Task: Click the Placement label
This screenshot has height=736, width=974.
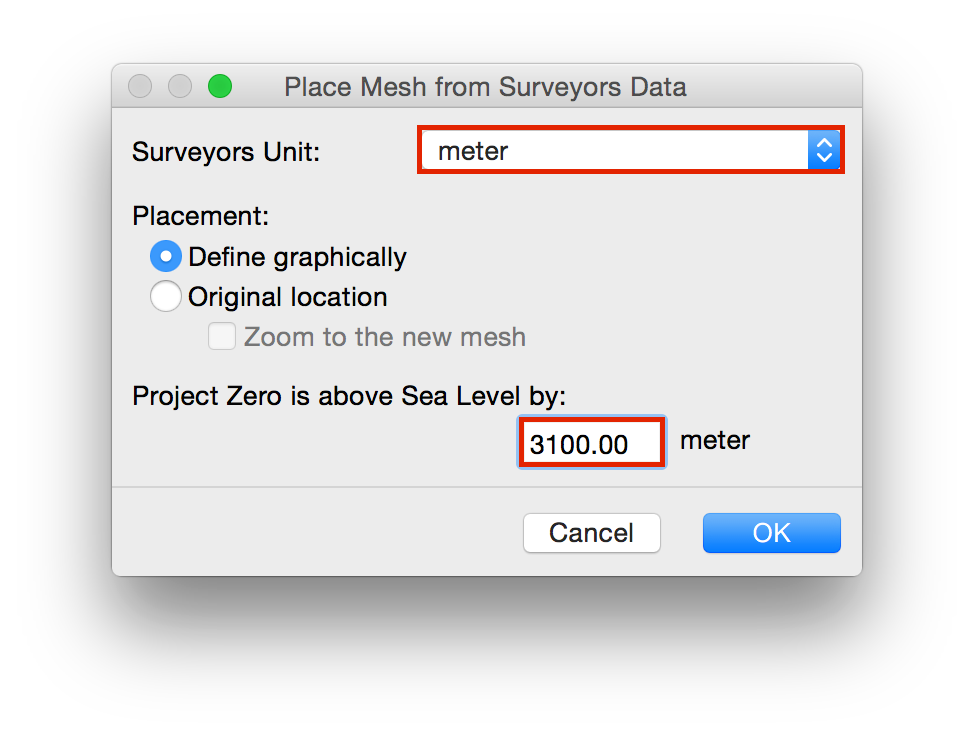Action: pos(201,216)
